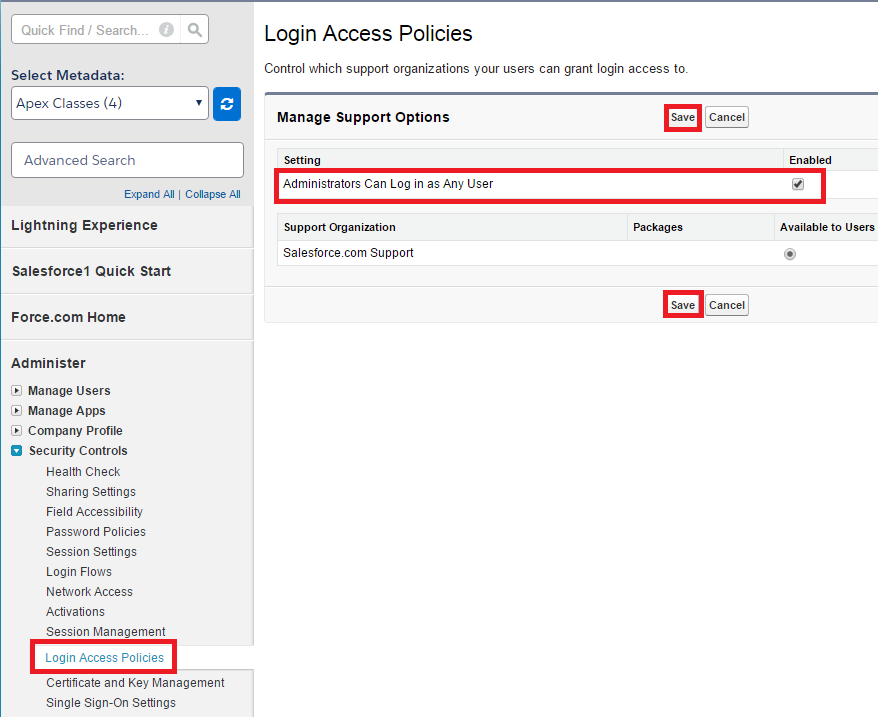This screenshot has height=717, width=878.
Task: Click the search magnifier icon
Action: pyautogui.click(x=195, y=30)
